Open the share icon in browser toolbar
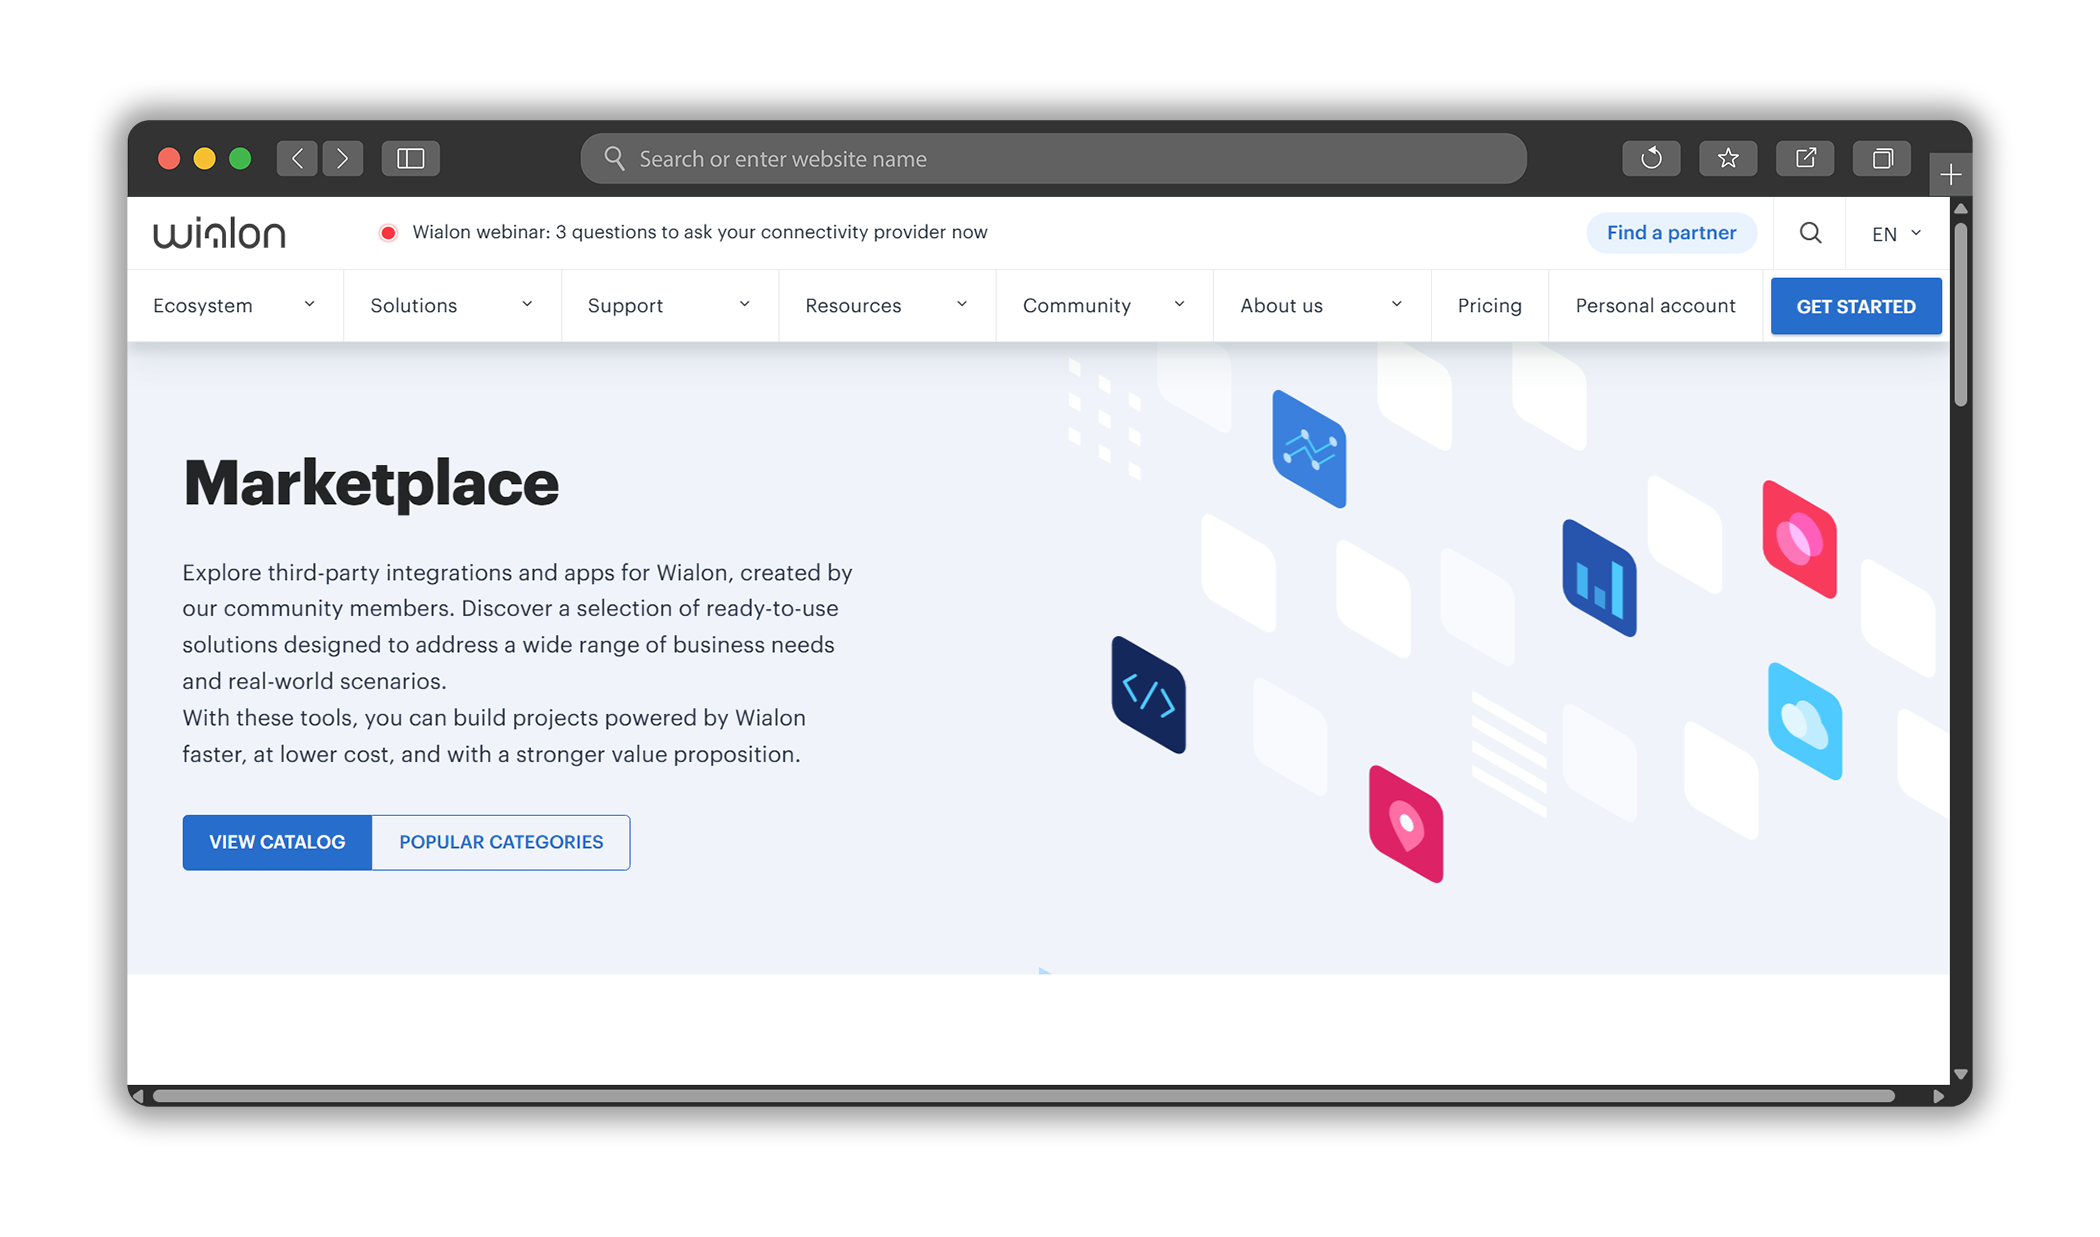 point(1805,158)
